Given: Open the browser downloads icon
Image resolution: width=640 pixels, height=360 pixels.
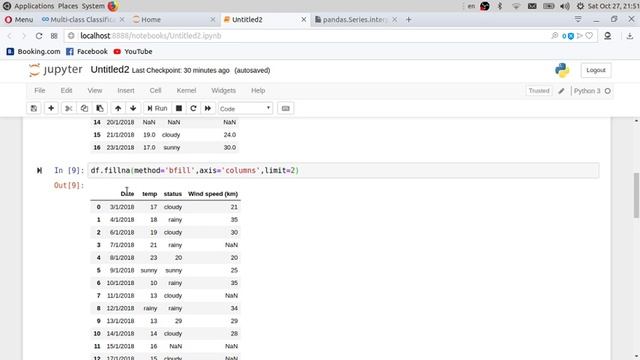Looking at the screenshot, I should coord(630,36).
